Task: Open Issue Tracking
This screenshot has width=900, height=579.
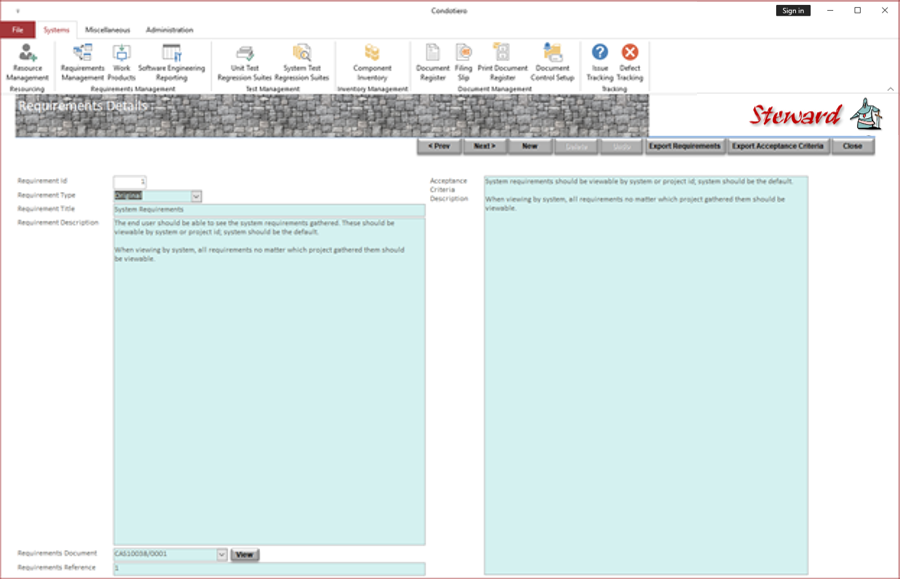Action: tap(600, 63)
